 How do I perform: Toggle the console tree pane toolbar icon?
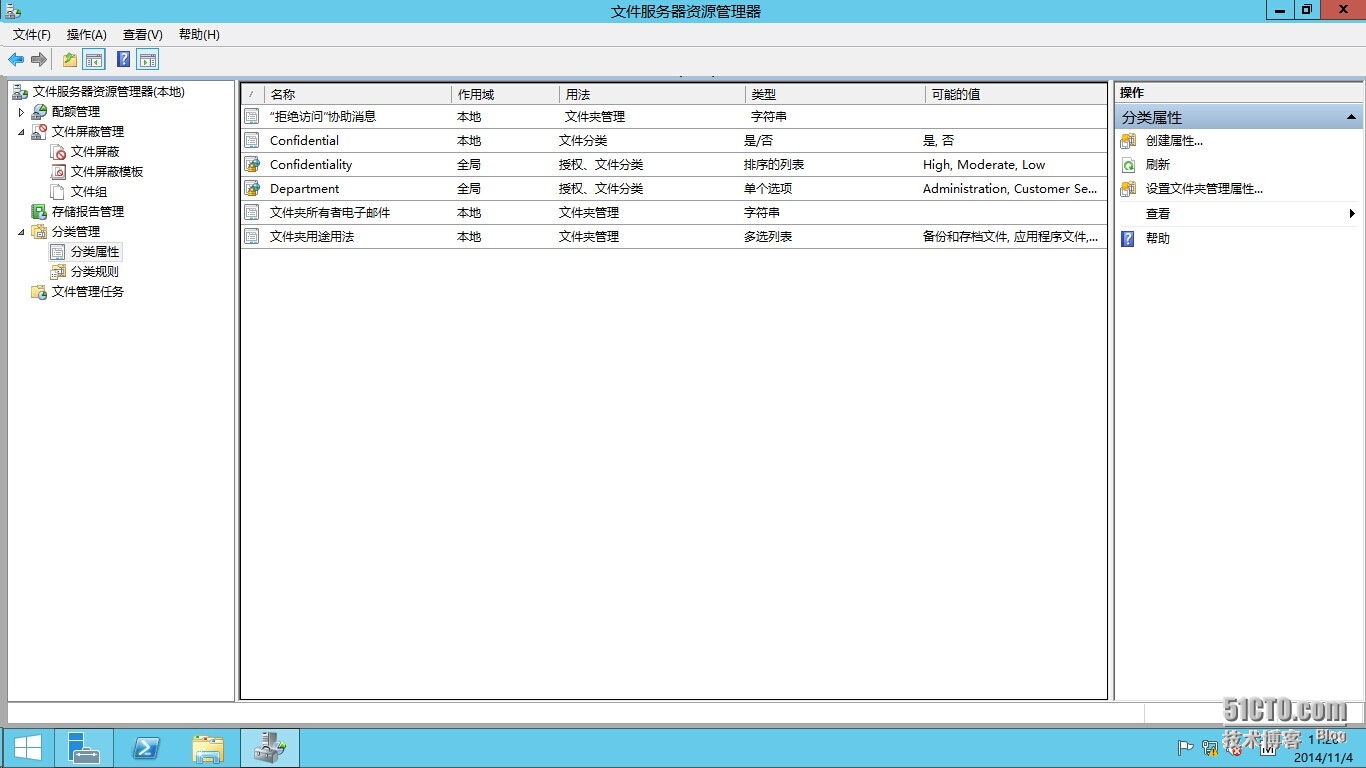(x=94, y=59)
